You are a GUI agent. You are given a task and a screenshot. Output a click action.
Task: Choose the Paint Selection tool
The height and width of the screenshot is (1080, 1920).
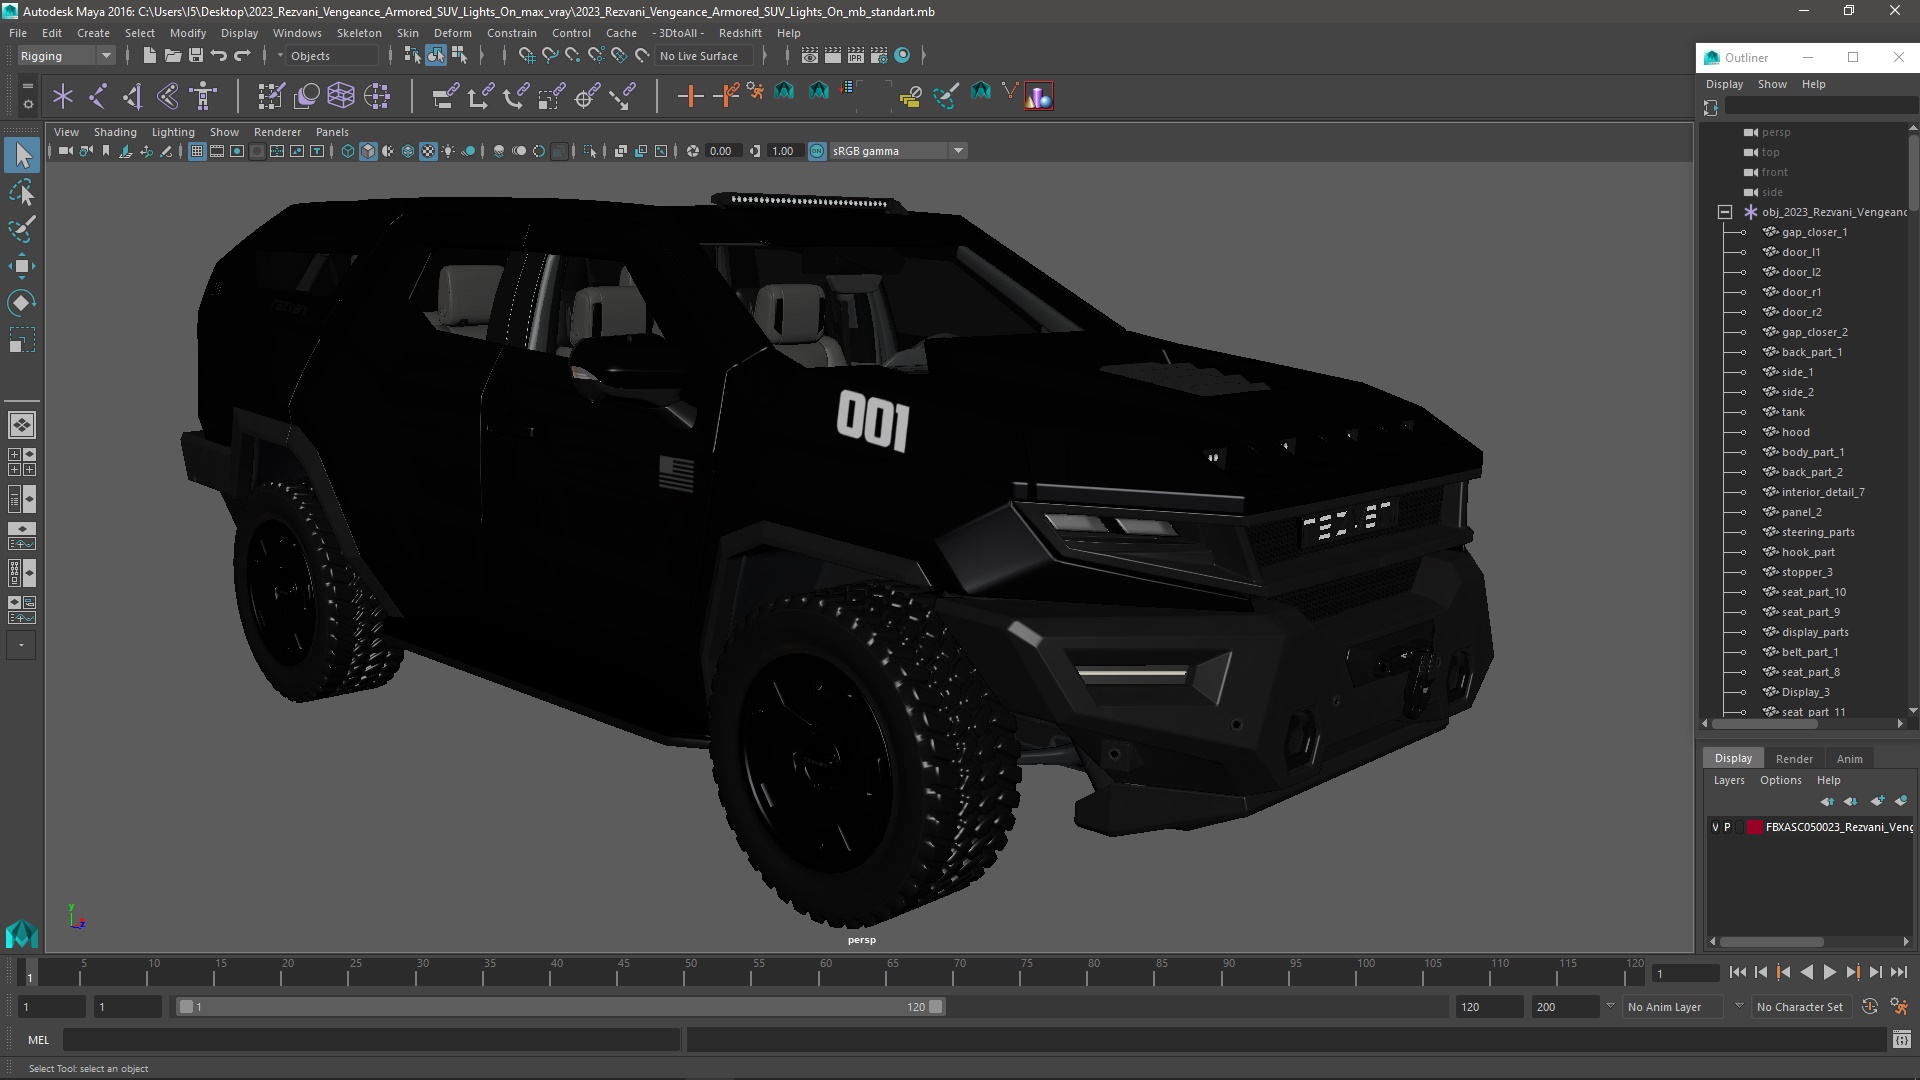pyautogui.click(x=22, y=229)
